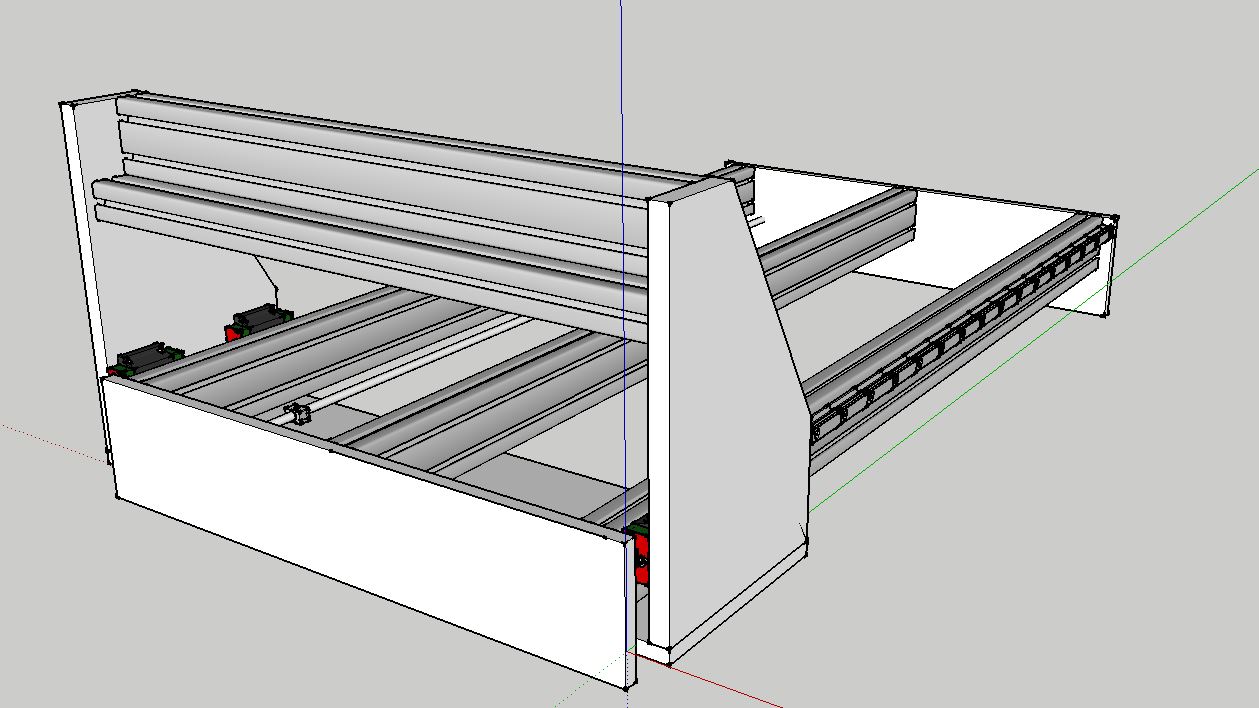Click the small white ballscrew nut bracket
Viewport: 1259px width, 708px height.
pyautogui.click(x=298, y=412)
